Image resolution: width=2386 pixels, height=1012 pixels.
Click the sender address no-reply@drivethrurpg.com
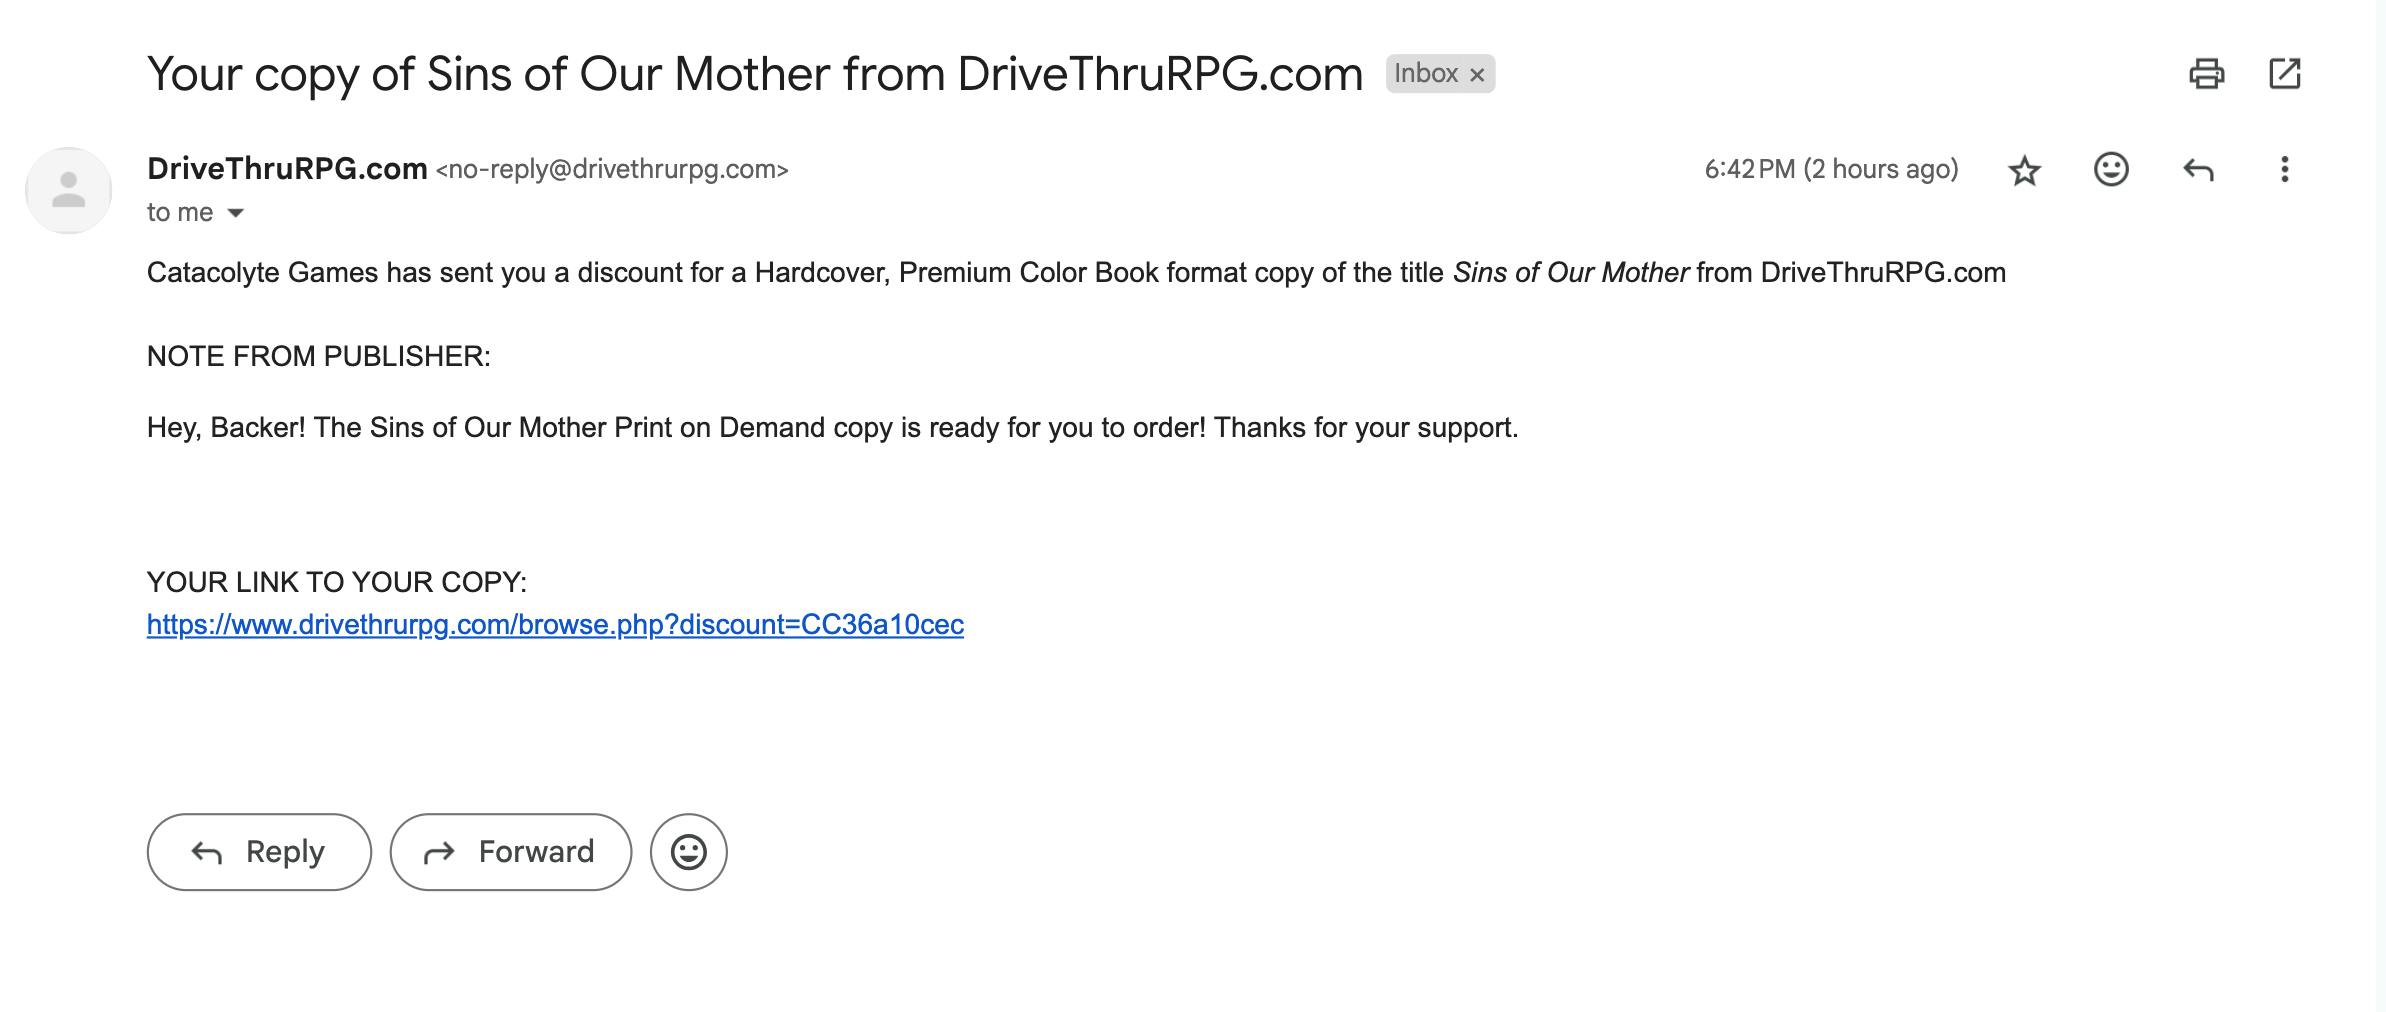click(x=612, y=170)
